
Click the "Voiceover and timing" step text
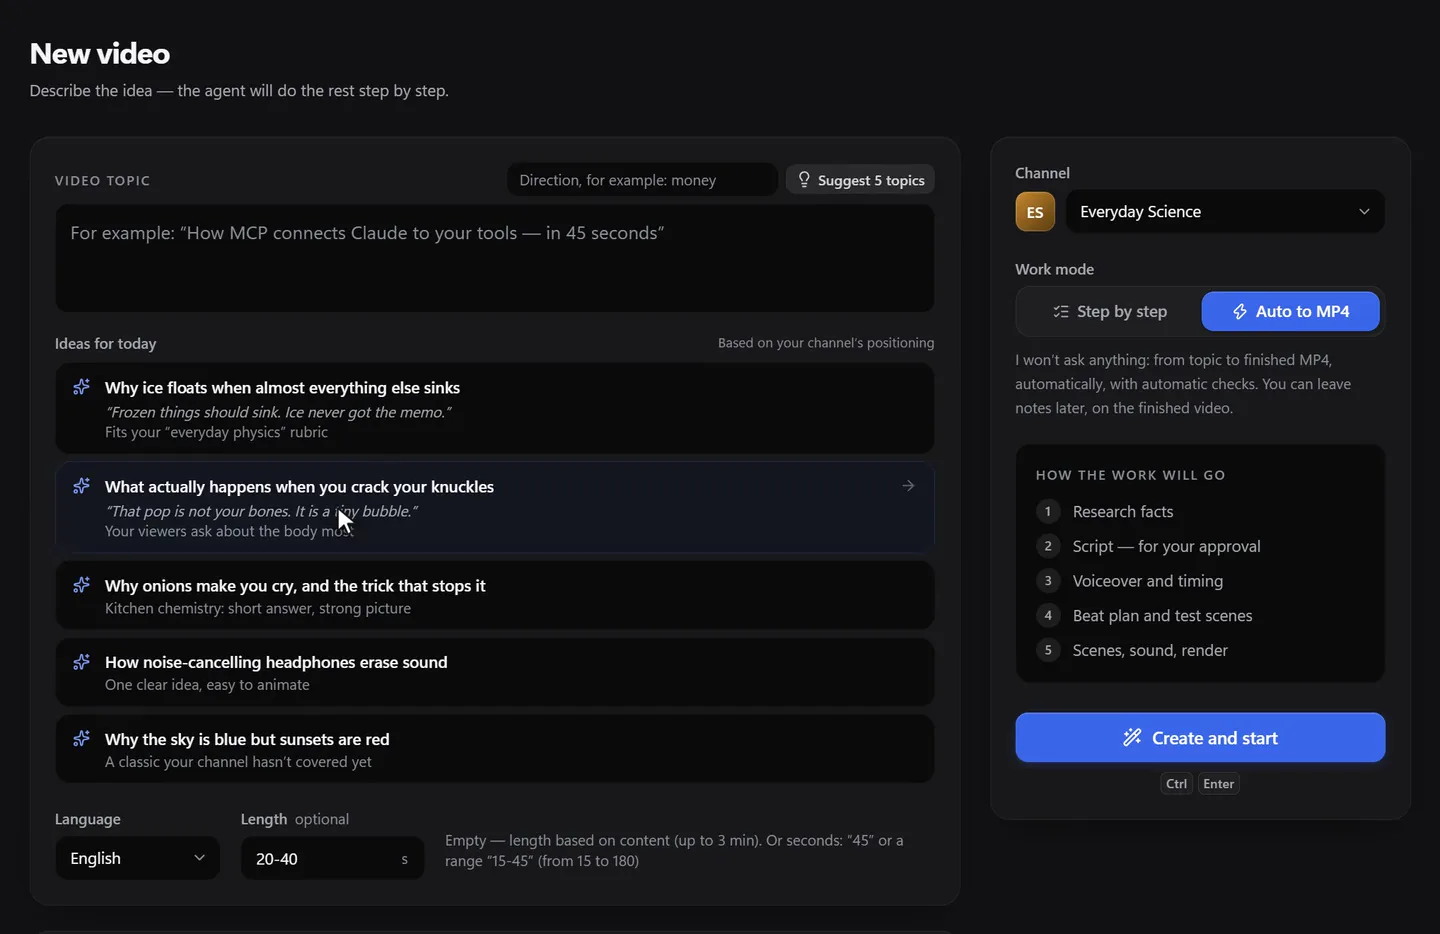click(1148, 581)
